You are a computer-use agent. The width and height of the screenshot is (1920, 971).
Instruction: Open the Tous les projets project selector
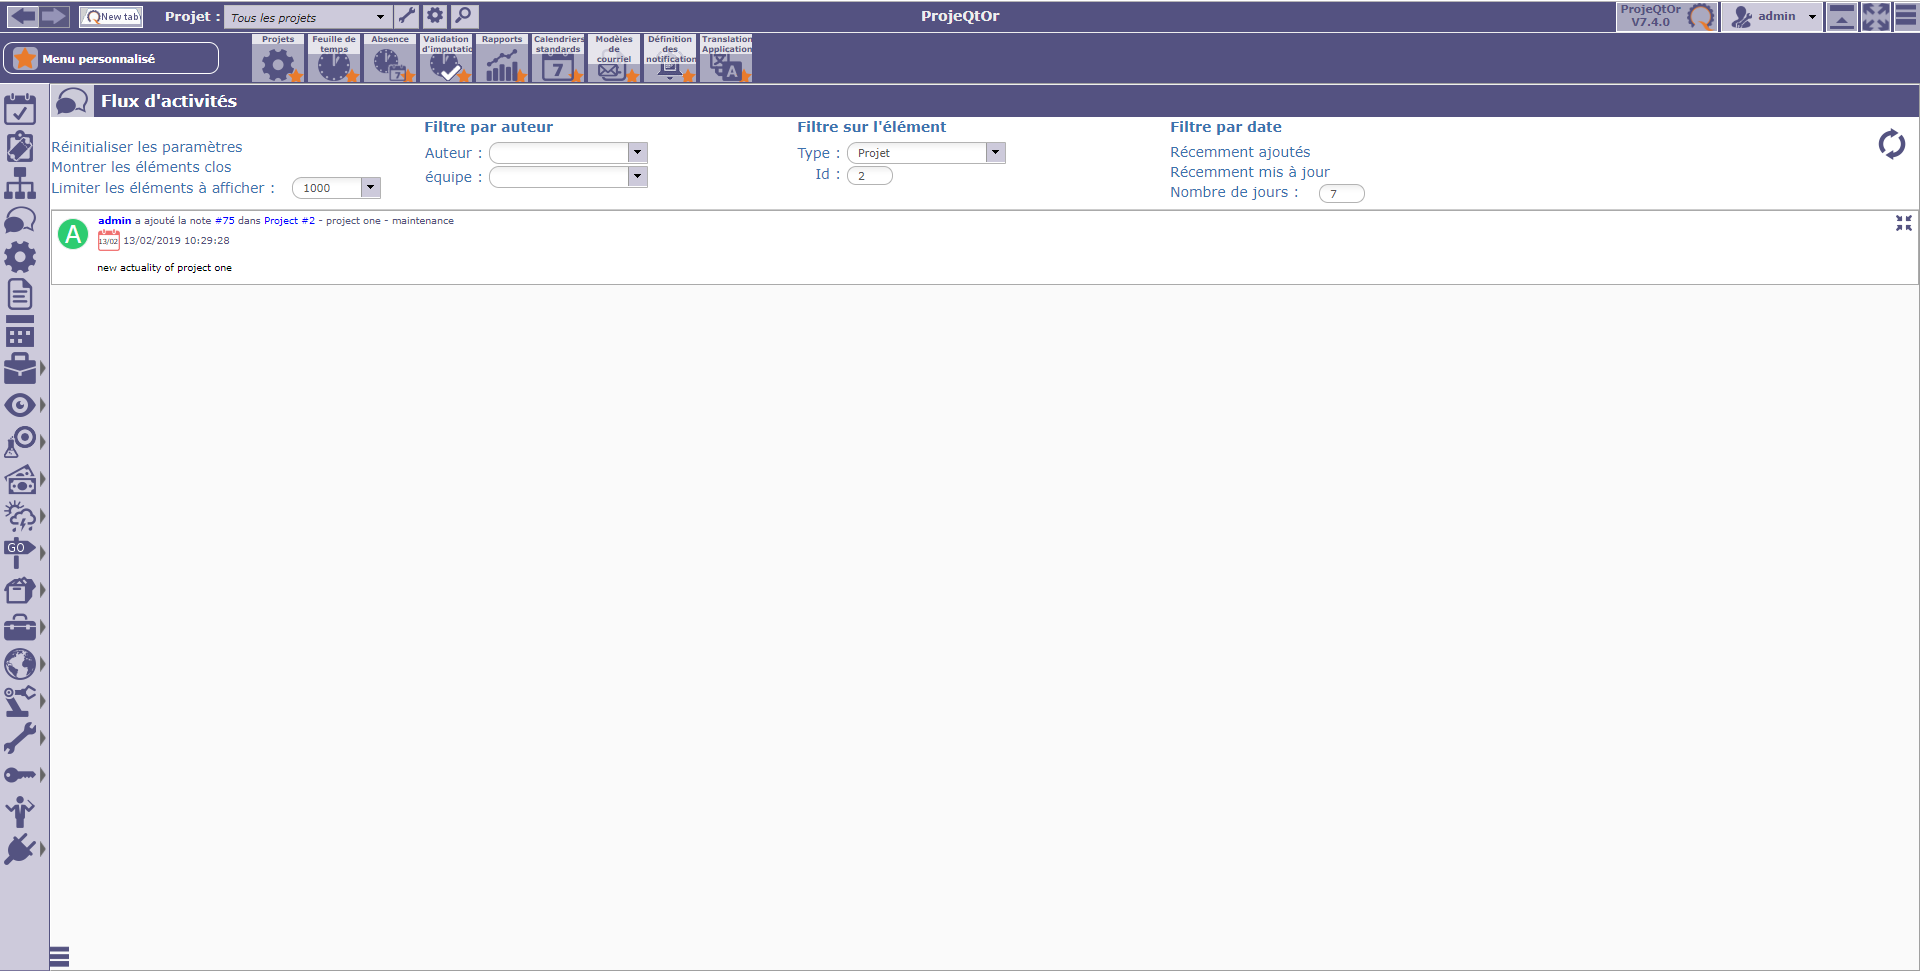(307, 17)
